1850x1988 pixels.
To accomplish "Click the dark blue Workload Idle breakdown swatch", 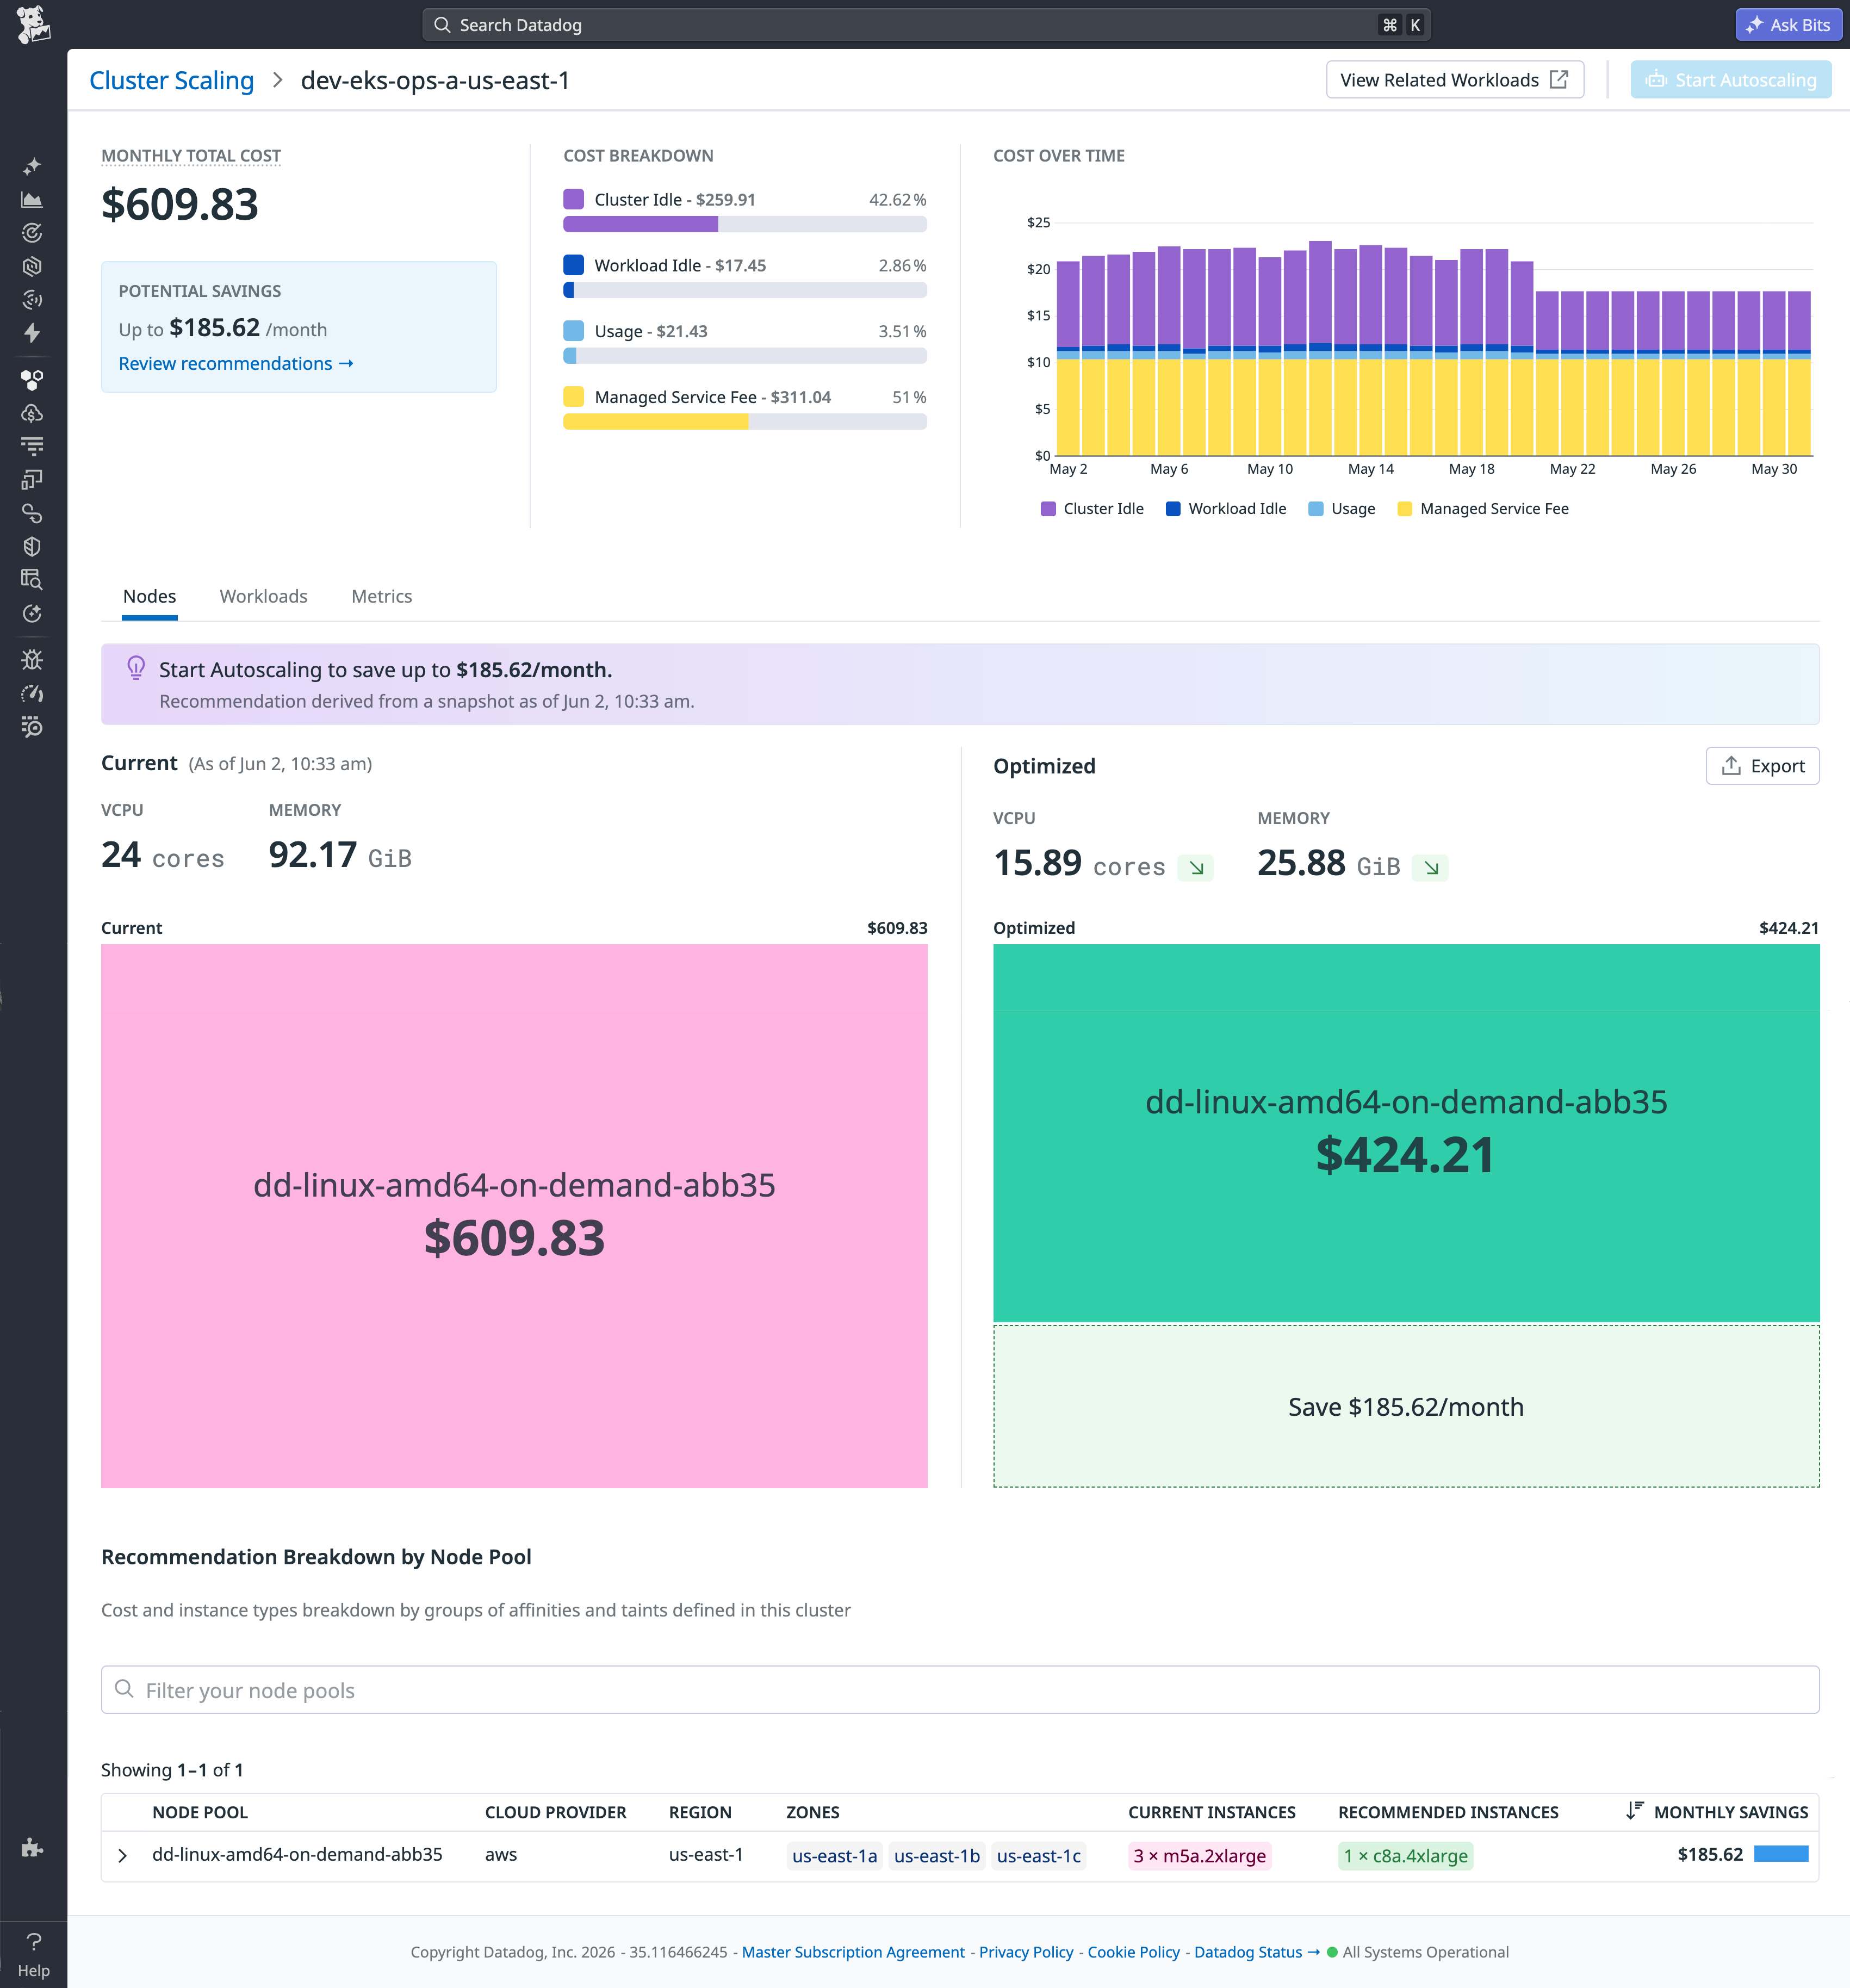I will tap(573, 265).
